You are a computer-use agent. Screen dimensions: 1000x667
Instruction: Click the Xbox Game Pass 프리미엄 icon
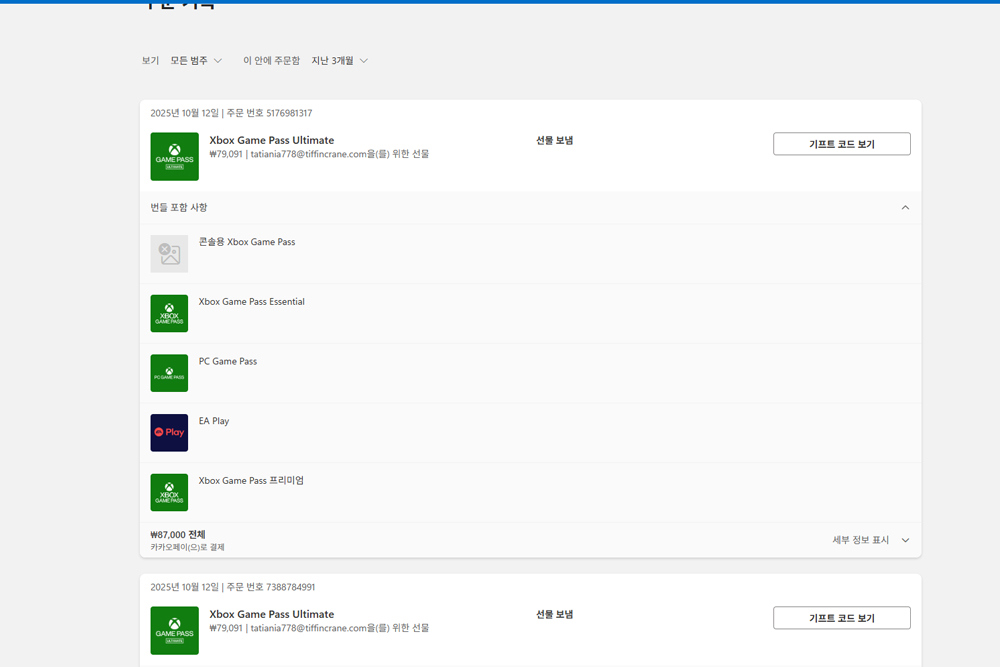169,492
